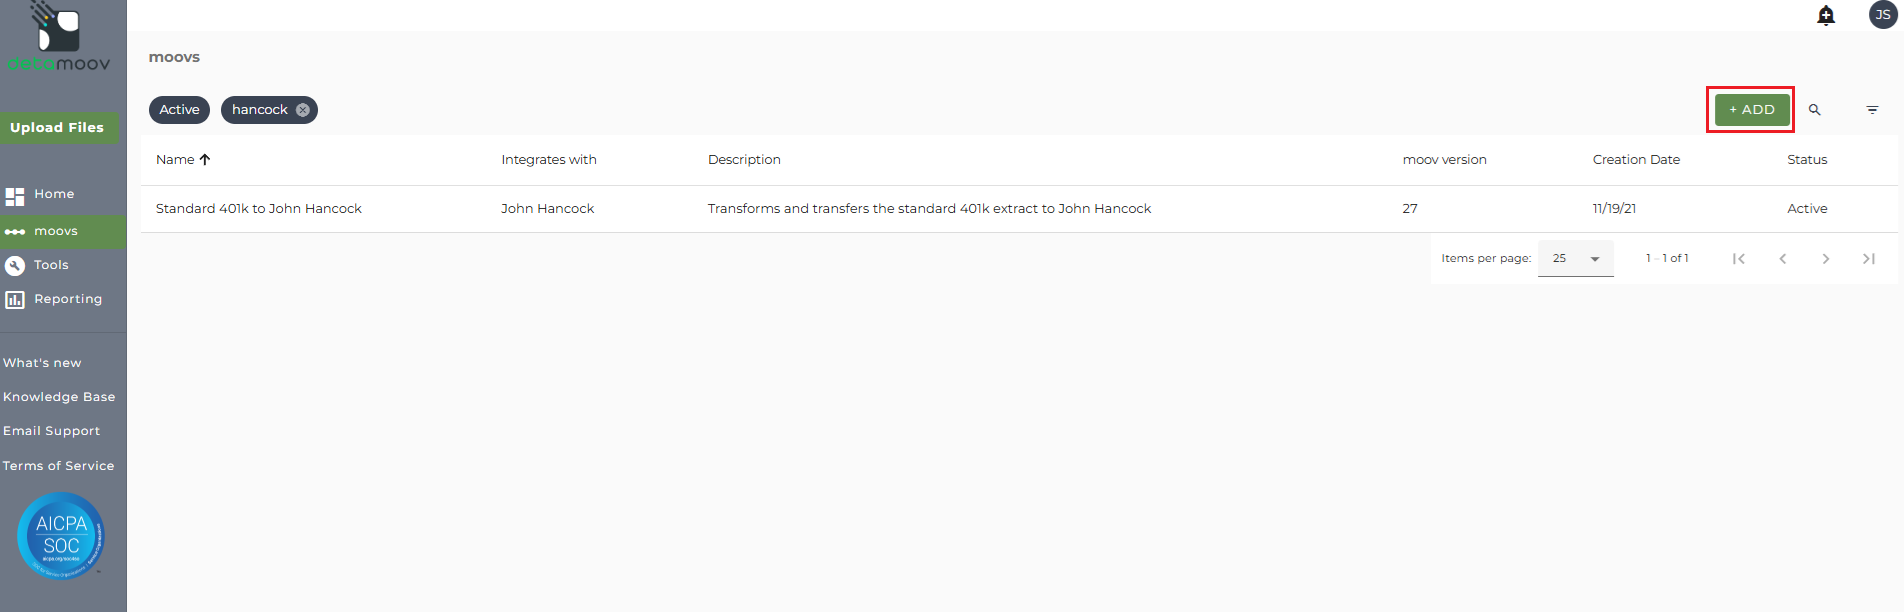Click the datamoov logo
The image size is (1904, 612).
(59, 37)
